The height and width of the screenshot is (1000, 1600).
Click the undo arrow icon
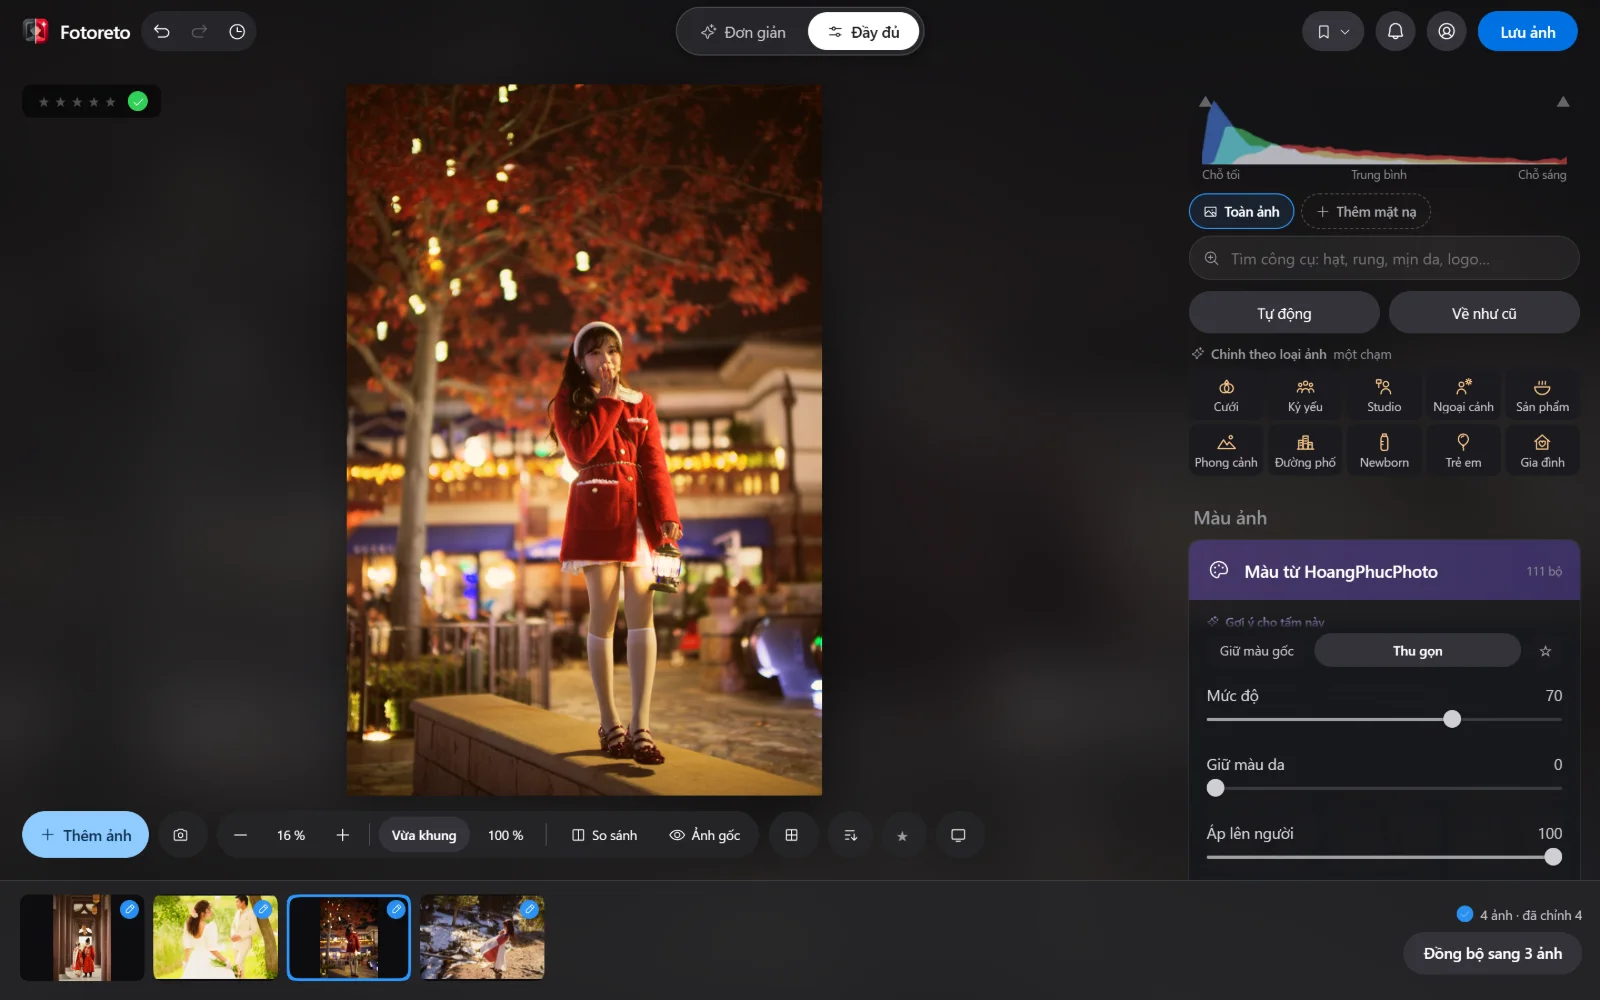(162, 32)
